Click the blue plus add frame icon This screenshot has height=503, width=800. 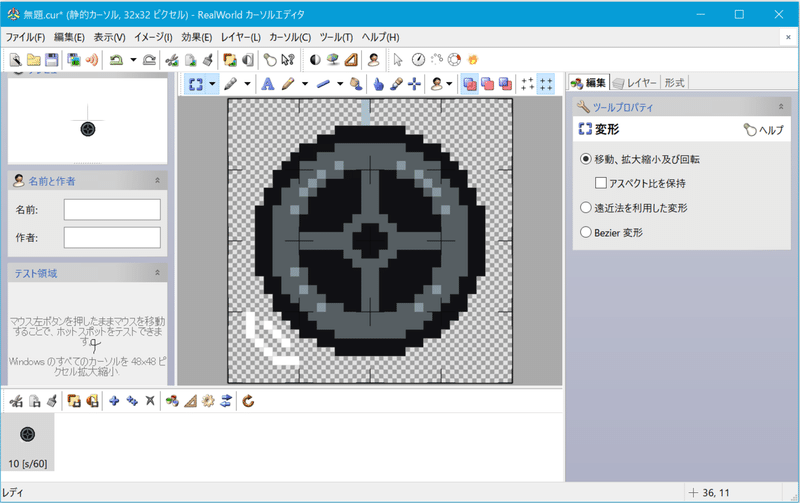(114, 401)
